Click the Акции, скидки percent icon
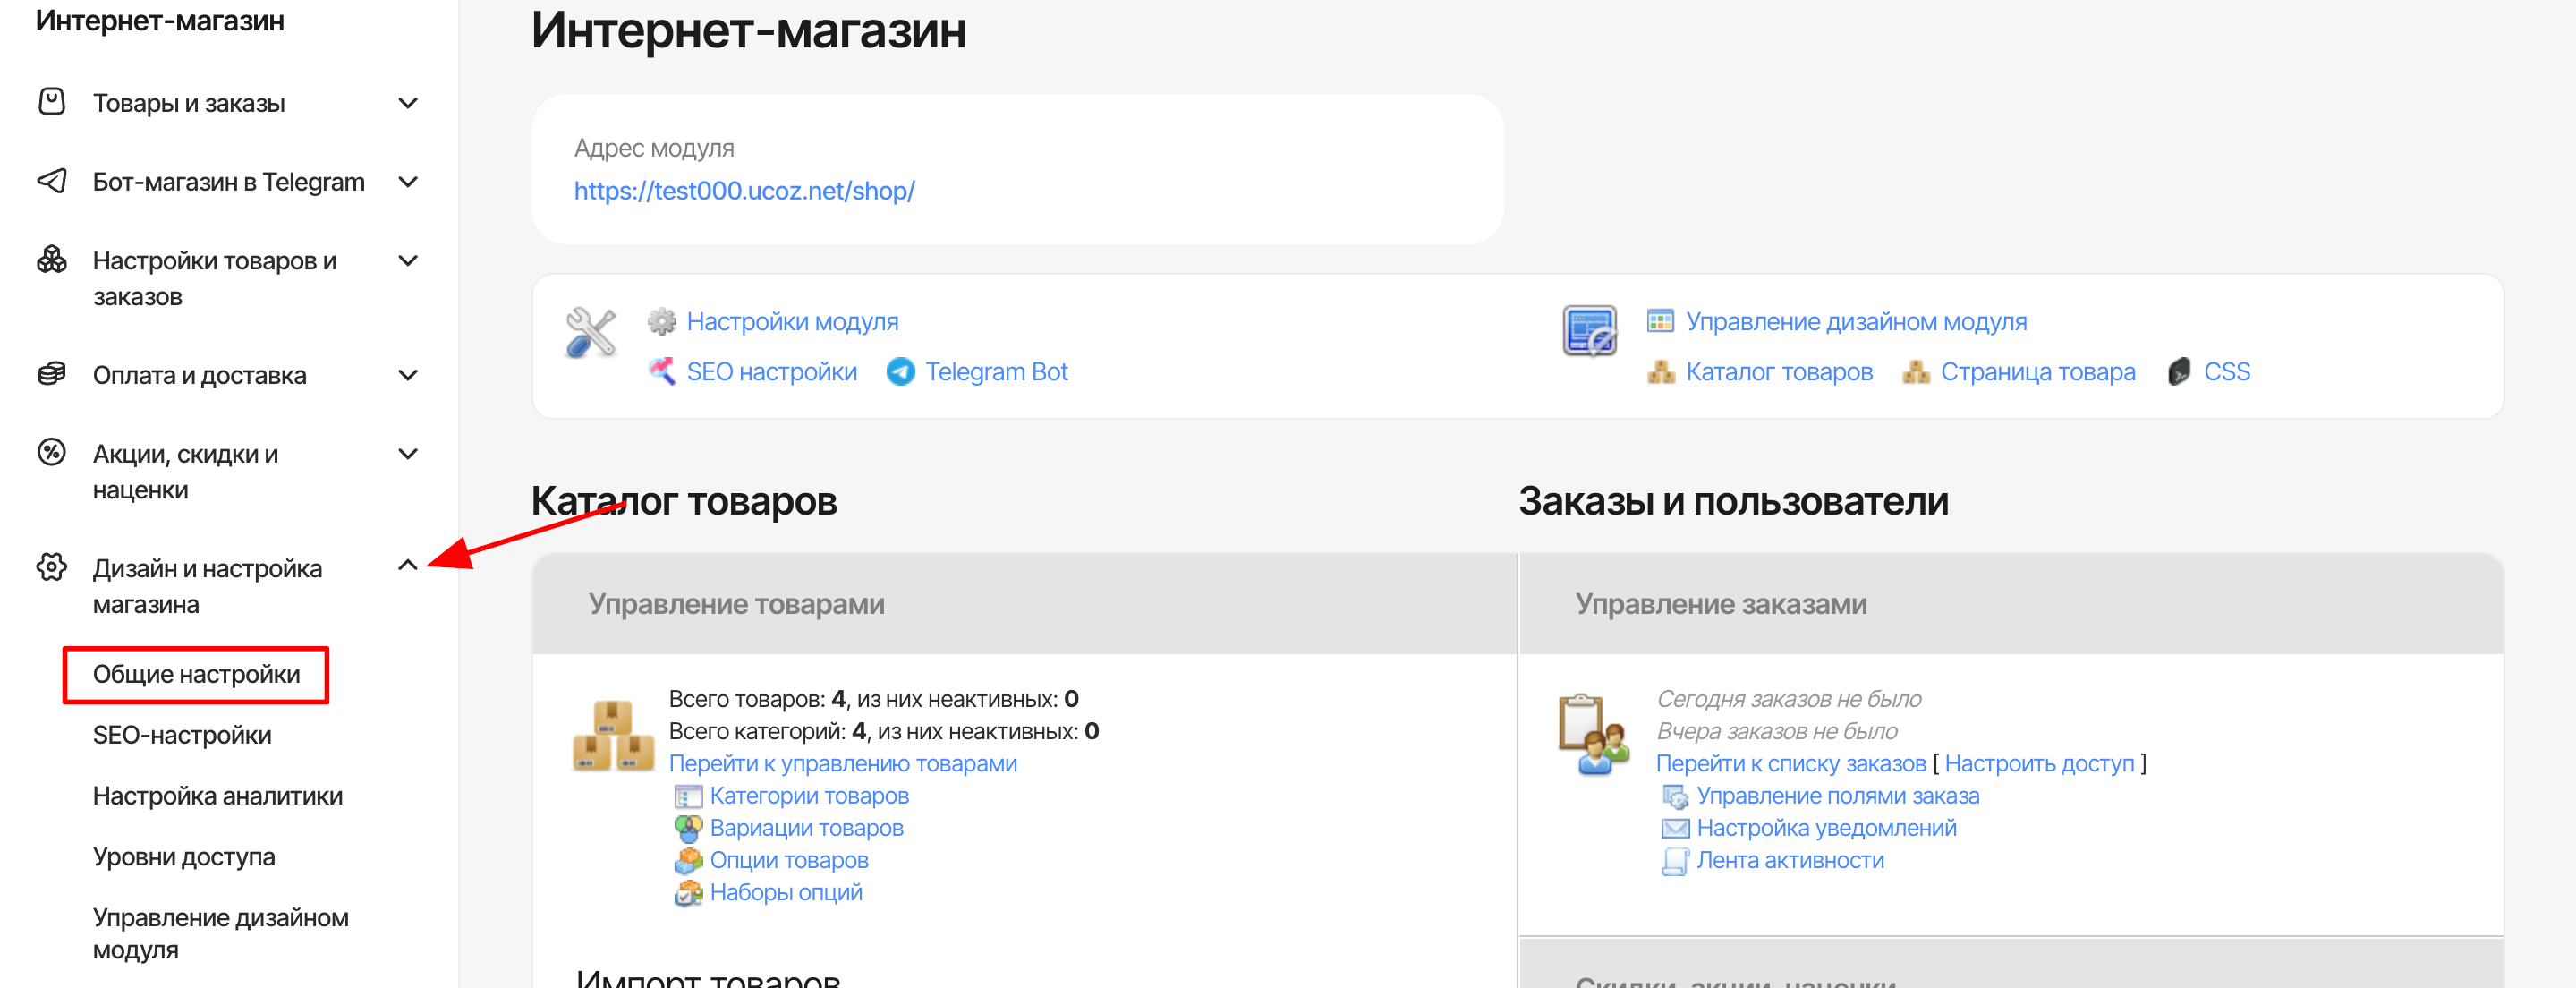The image size is (2576, 988). tap(51, 453)
